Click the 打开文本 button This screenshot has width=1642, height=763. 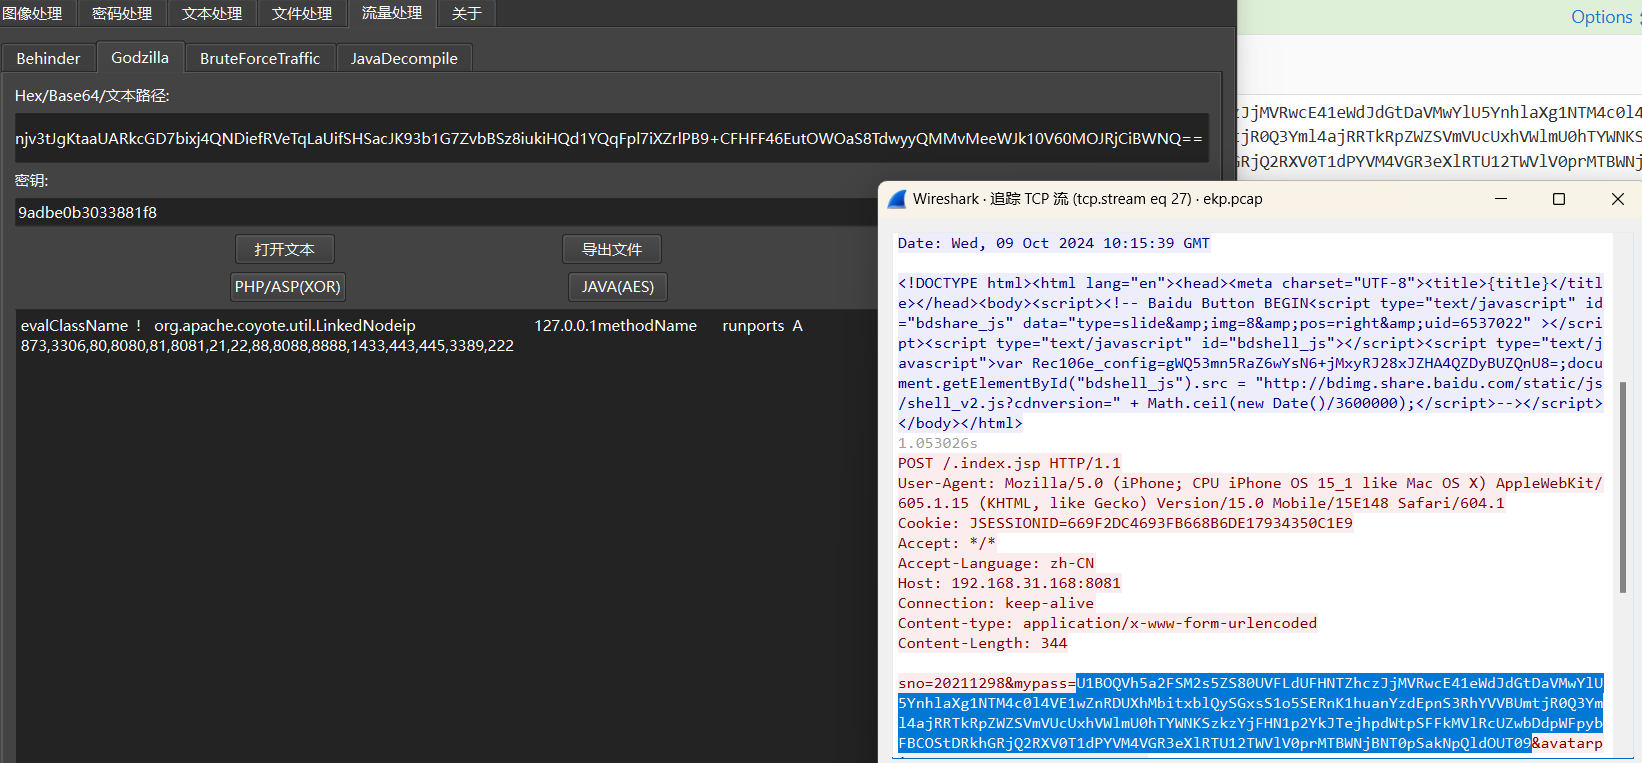(x=284, y=249)
